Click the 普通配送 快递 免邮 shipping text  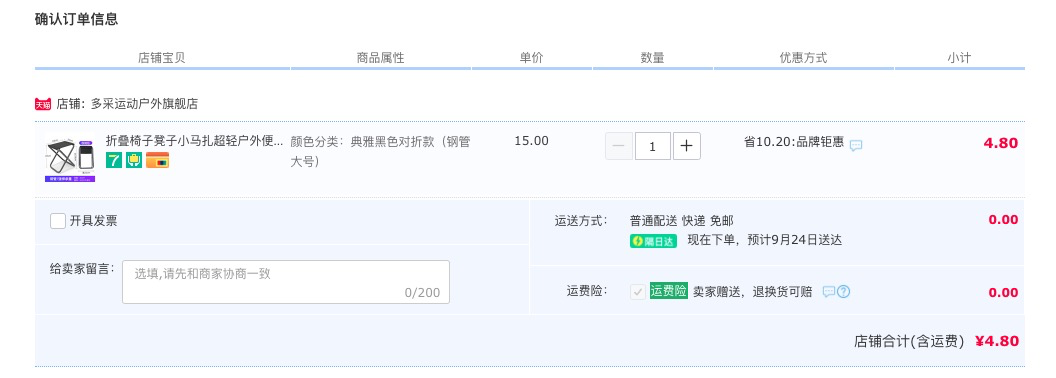click(x=682, y=221)
